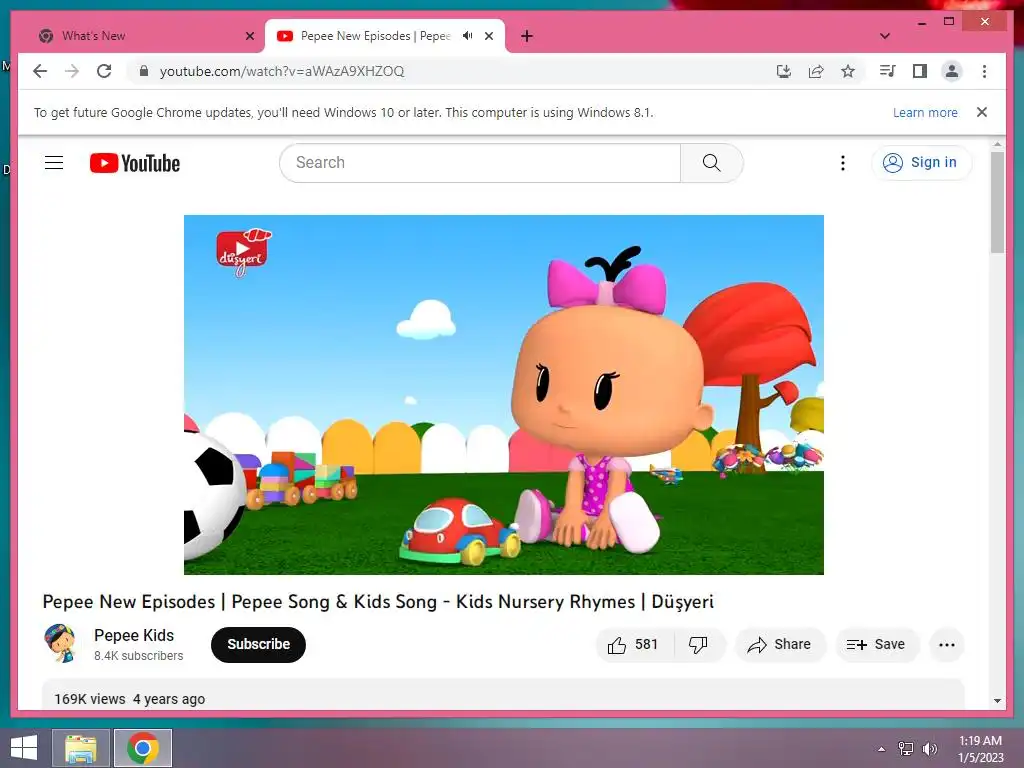Mute the tab via the speaker icon
Image resolution: width=1024 pixels, height=768 pixels.
click(x=468, y=36)
